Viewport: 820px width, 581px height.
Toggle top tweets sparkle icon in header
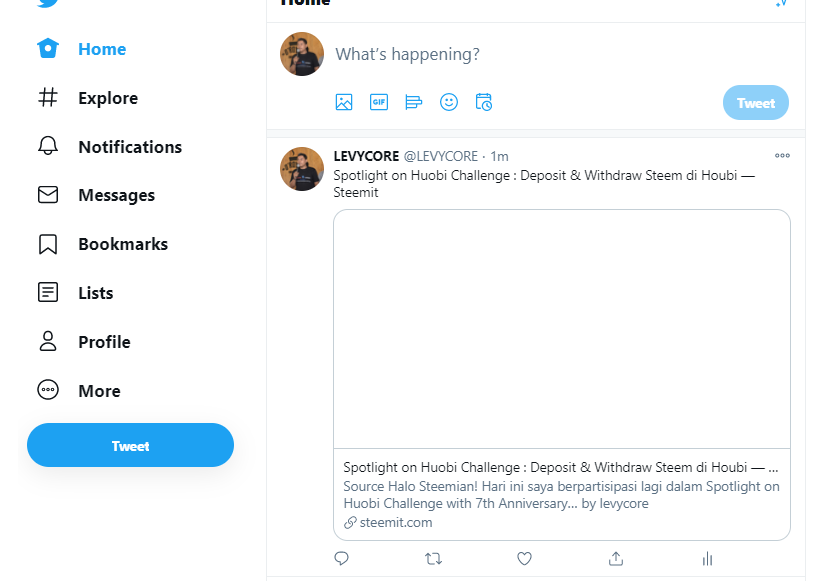(781, 3)
